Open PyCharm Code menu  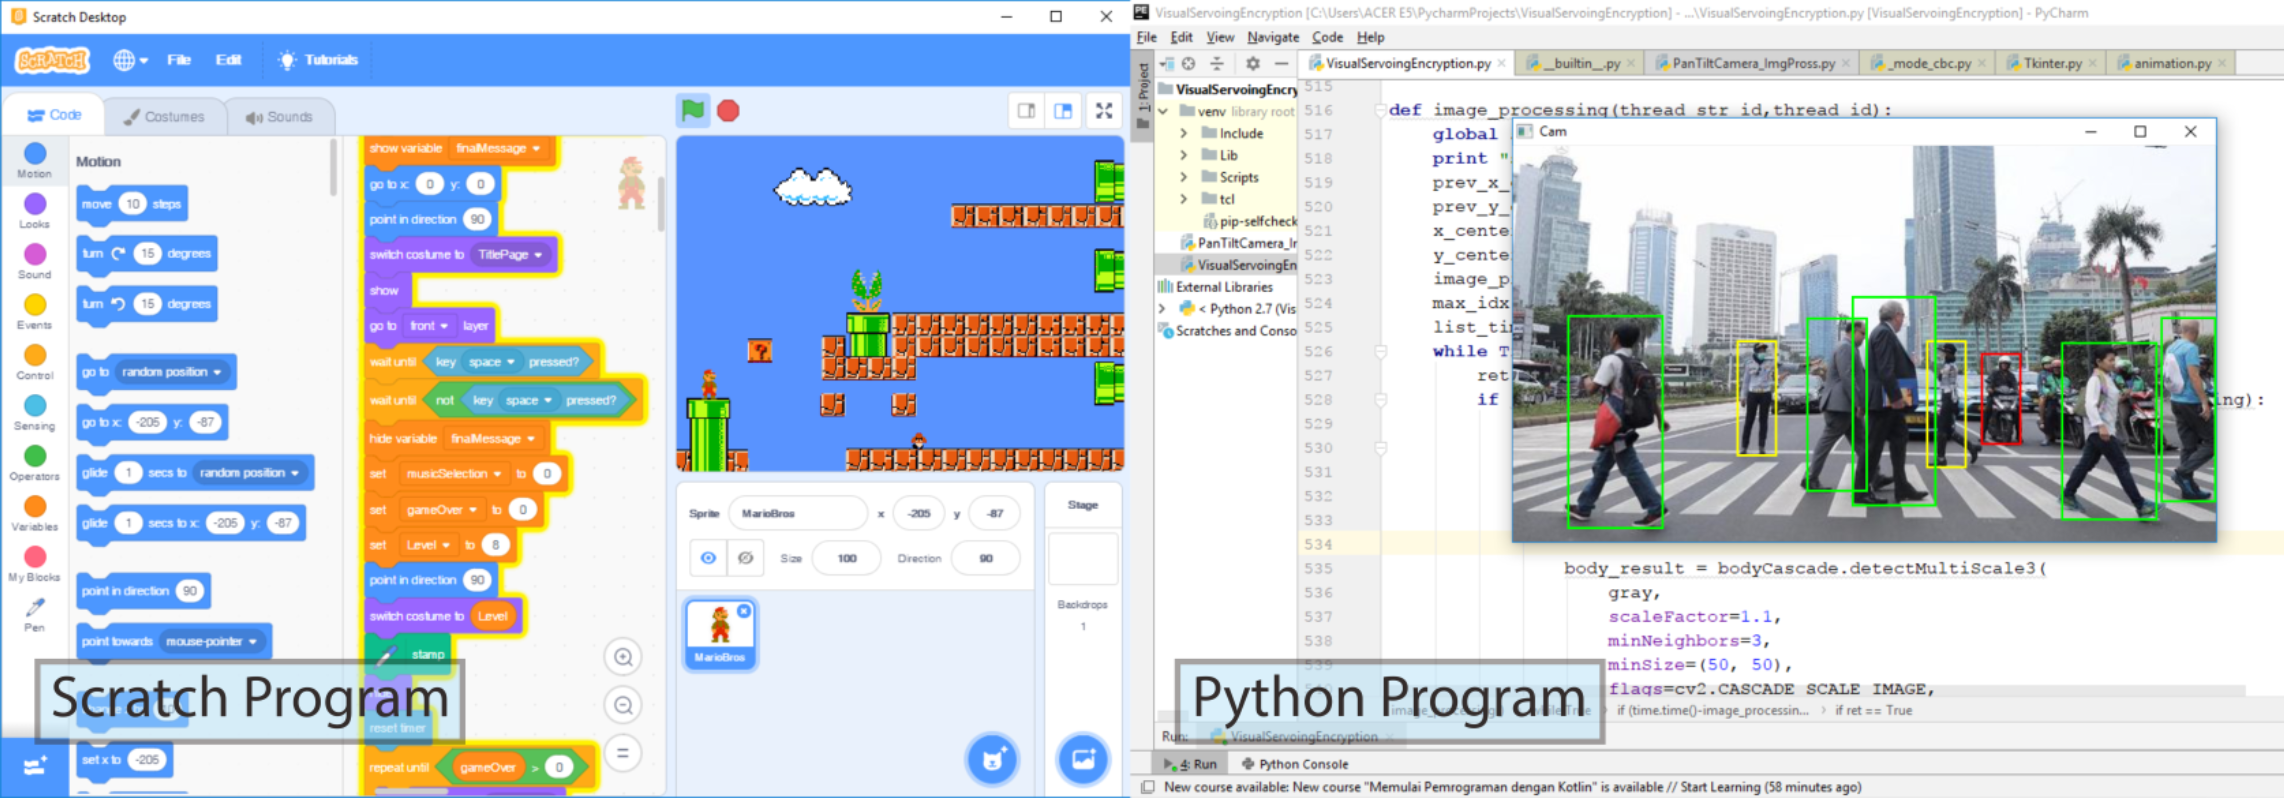1327,37
